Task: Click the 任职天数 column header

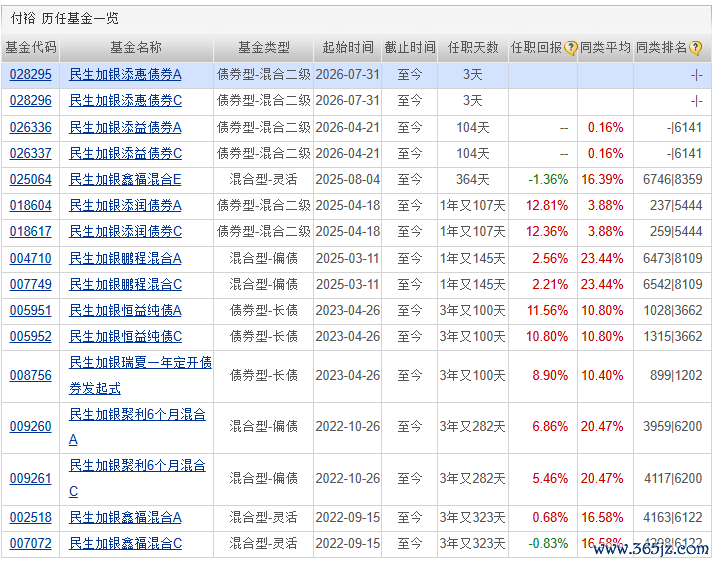Action: point(473,47)
